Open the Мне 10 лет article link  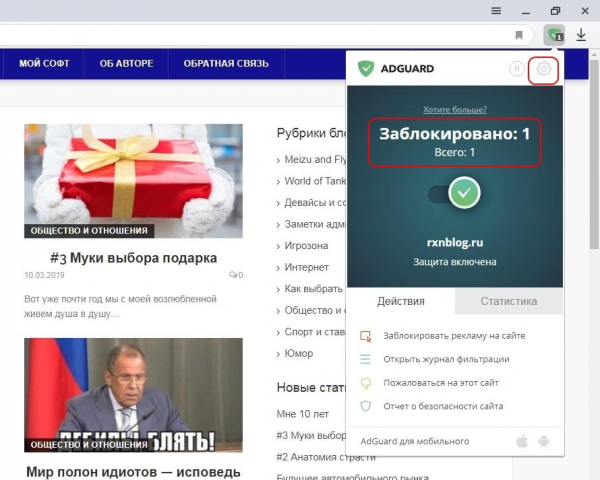point(302,414)
